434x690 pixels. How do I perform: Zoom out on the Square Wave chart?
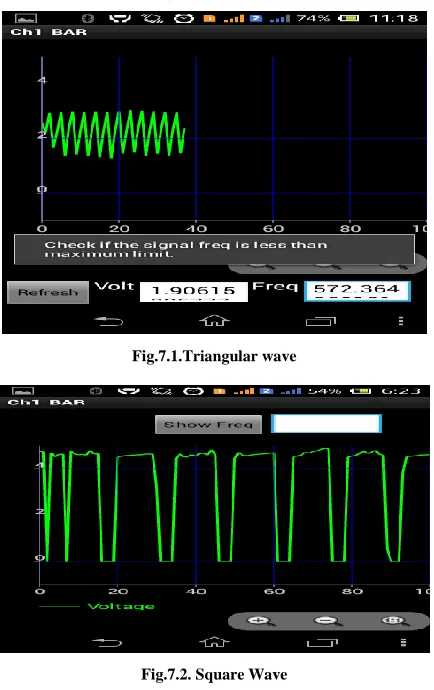coord(328,621)
